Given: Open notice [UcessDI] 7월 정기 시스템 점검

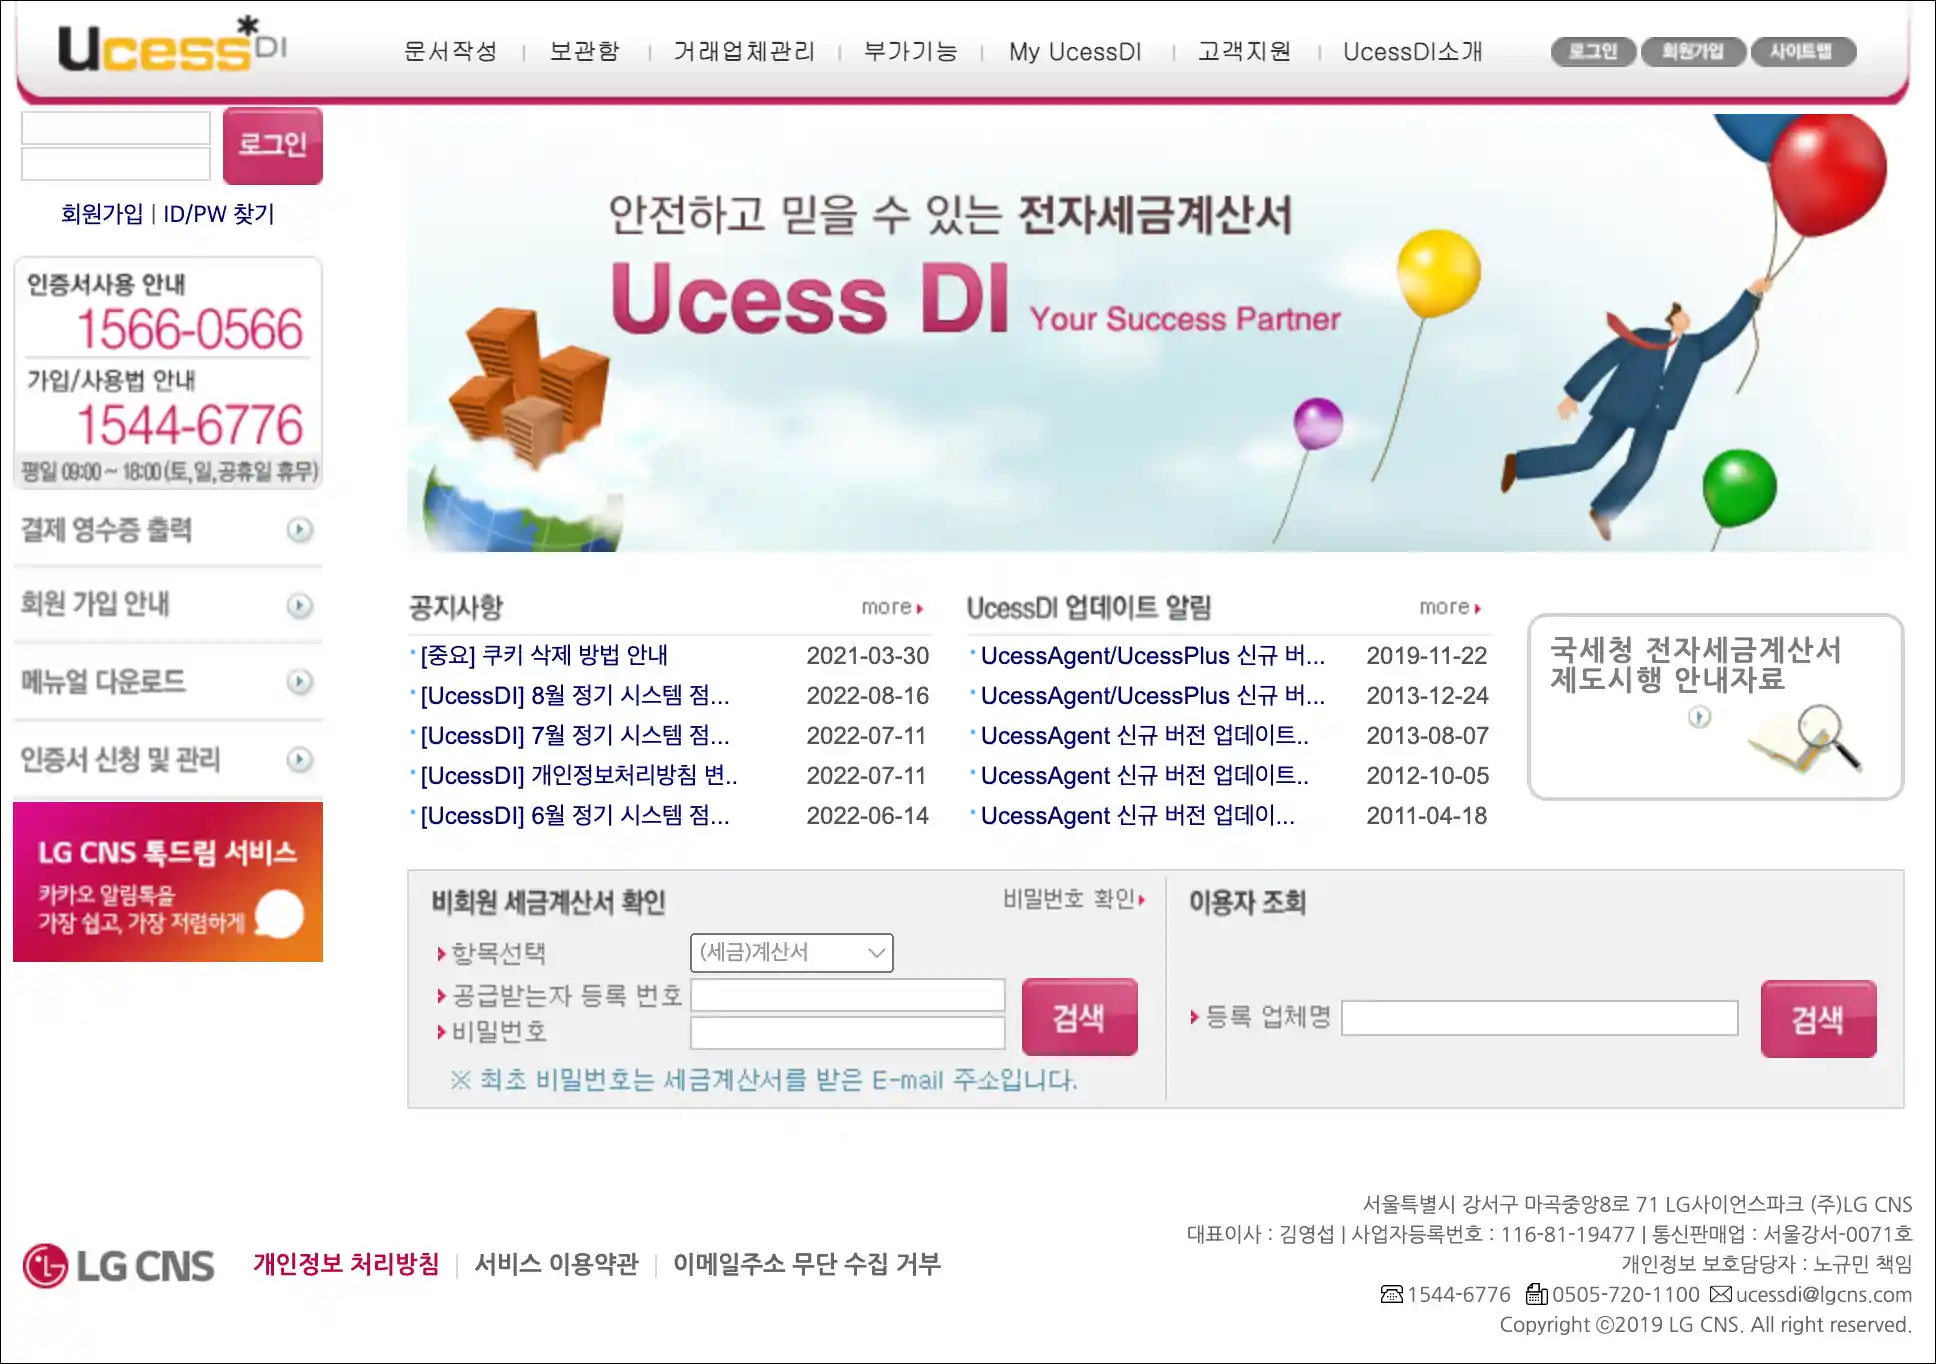Looking at the screenshot, I should point(575,736).
